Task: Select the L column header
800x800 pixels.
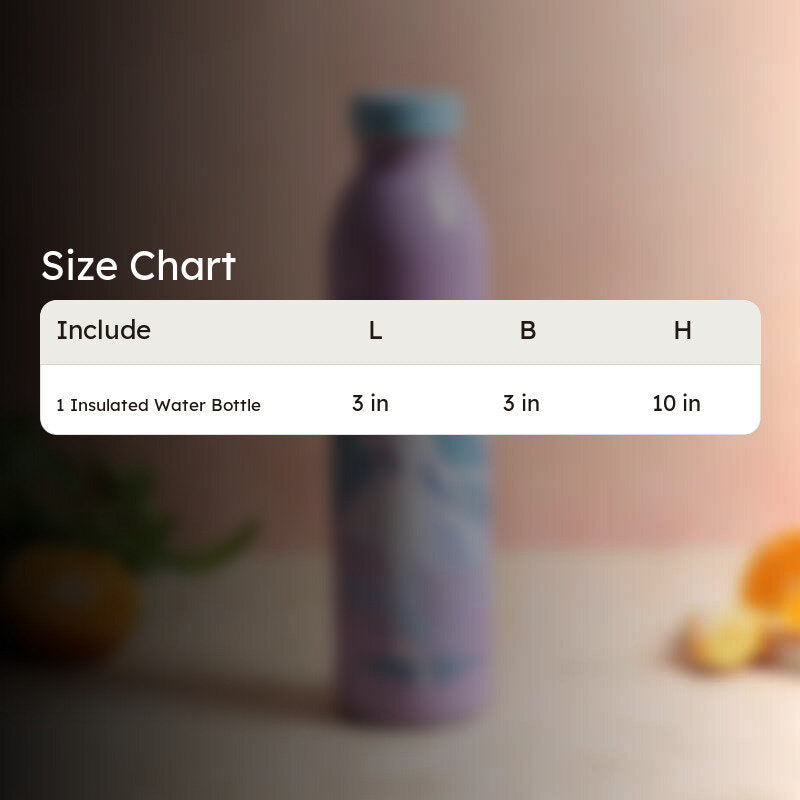Action: [376, 331]
